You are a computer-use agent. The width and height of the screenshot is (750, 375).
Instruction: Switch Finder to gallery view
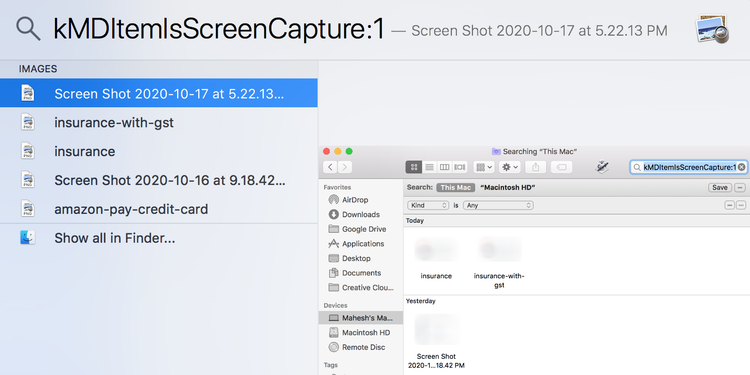(460, 167)
